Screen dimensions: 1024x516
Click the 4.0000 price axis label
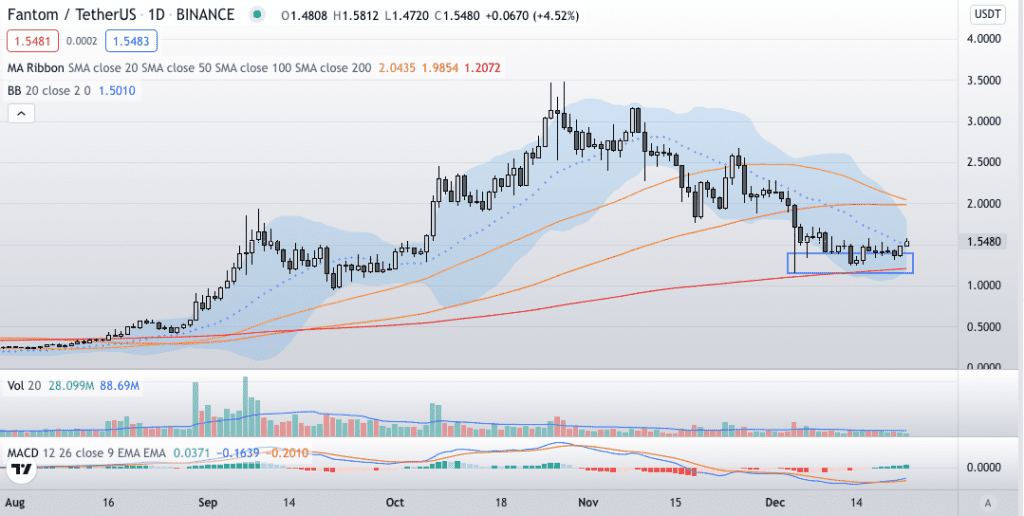tap(985, 39)
